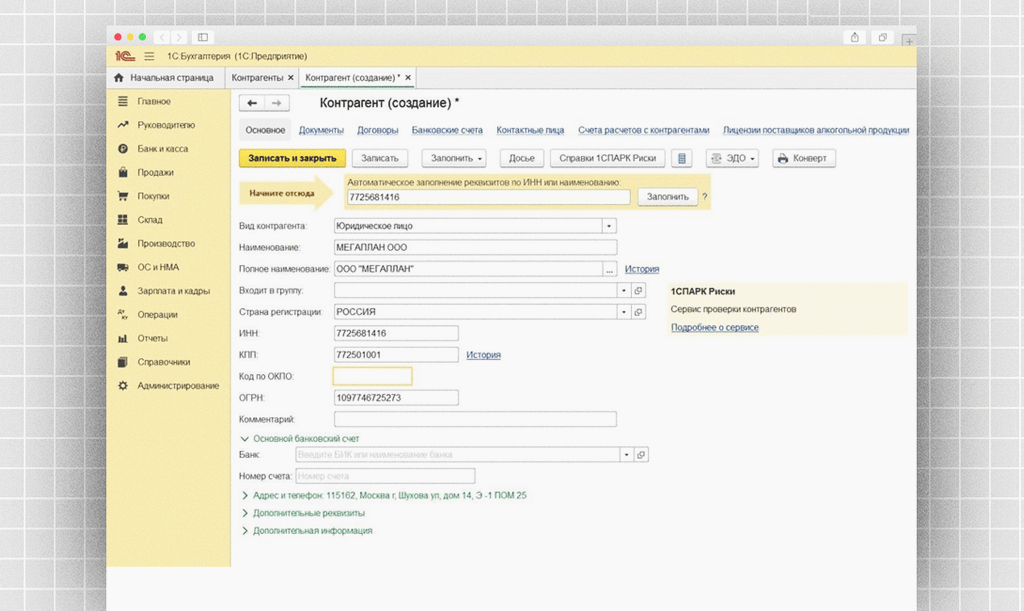Click the Досье button
Screen dimensions: 1024x611
[522, 158]
